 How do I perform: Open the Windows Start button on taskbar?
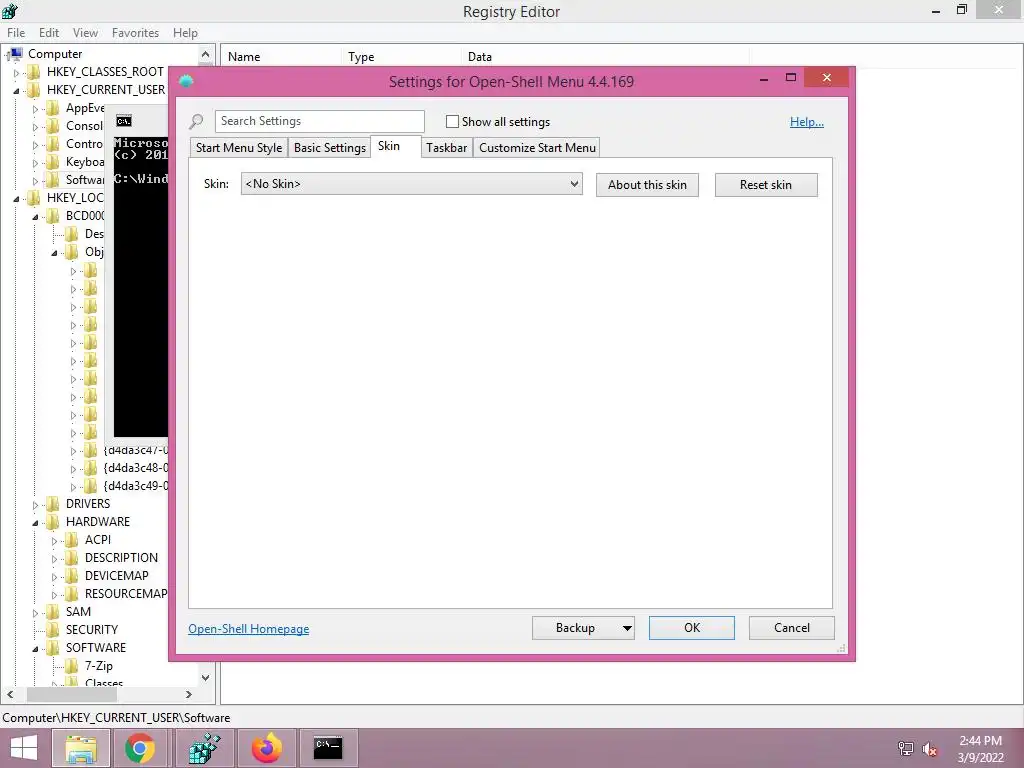pos(24,748)
